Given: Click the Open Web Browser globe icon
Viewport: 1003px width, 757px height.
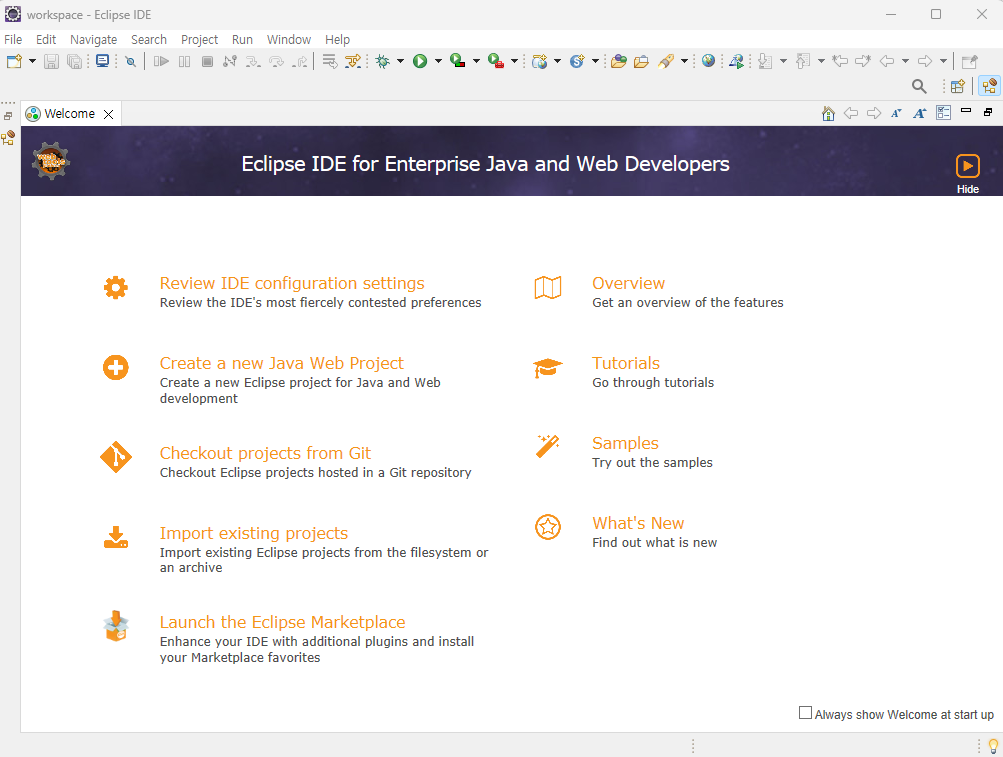Looking at the screenshot, I should click(x=708, y=61).
